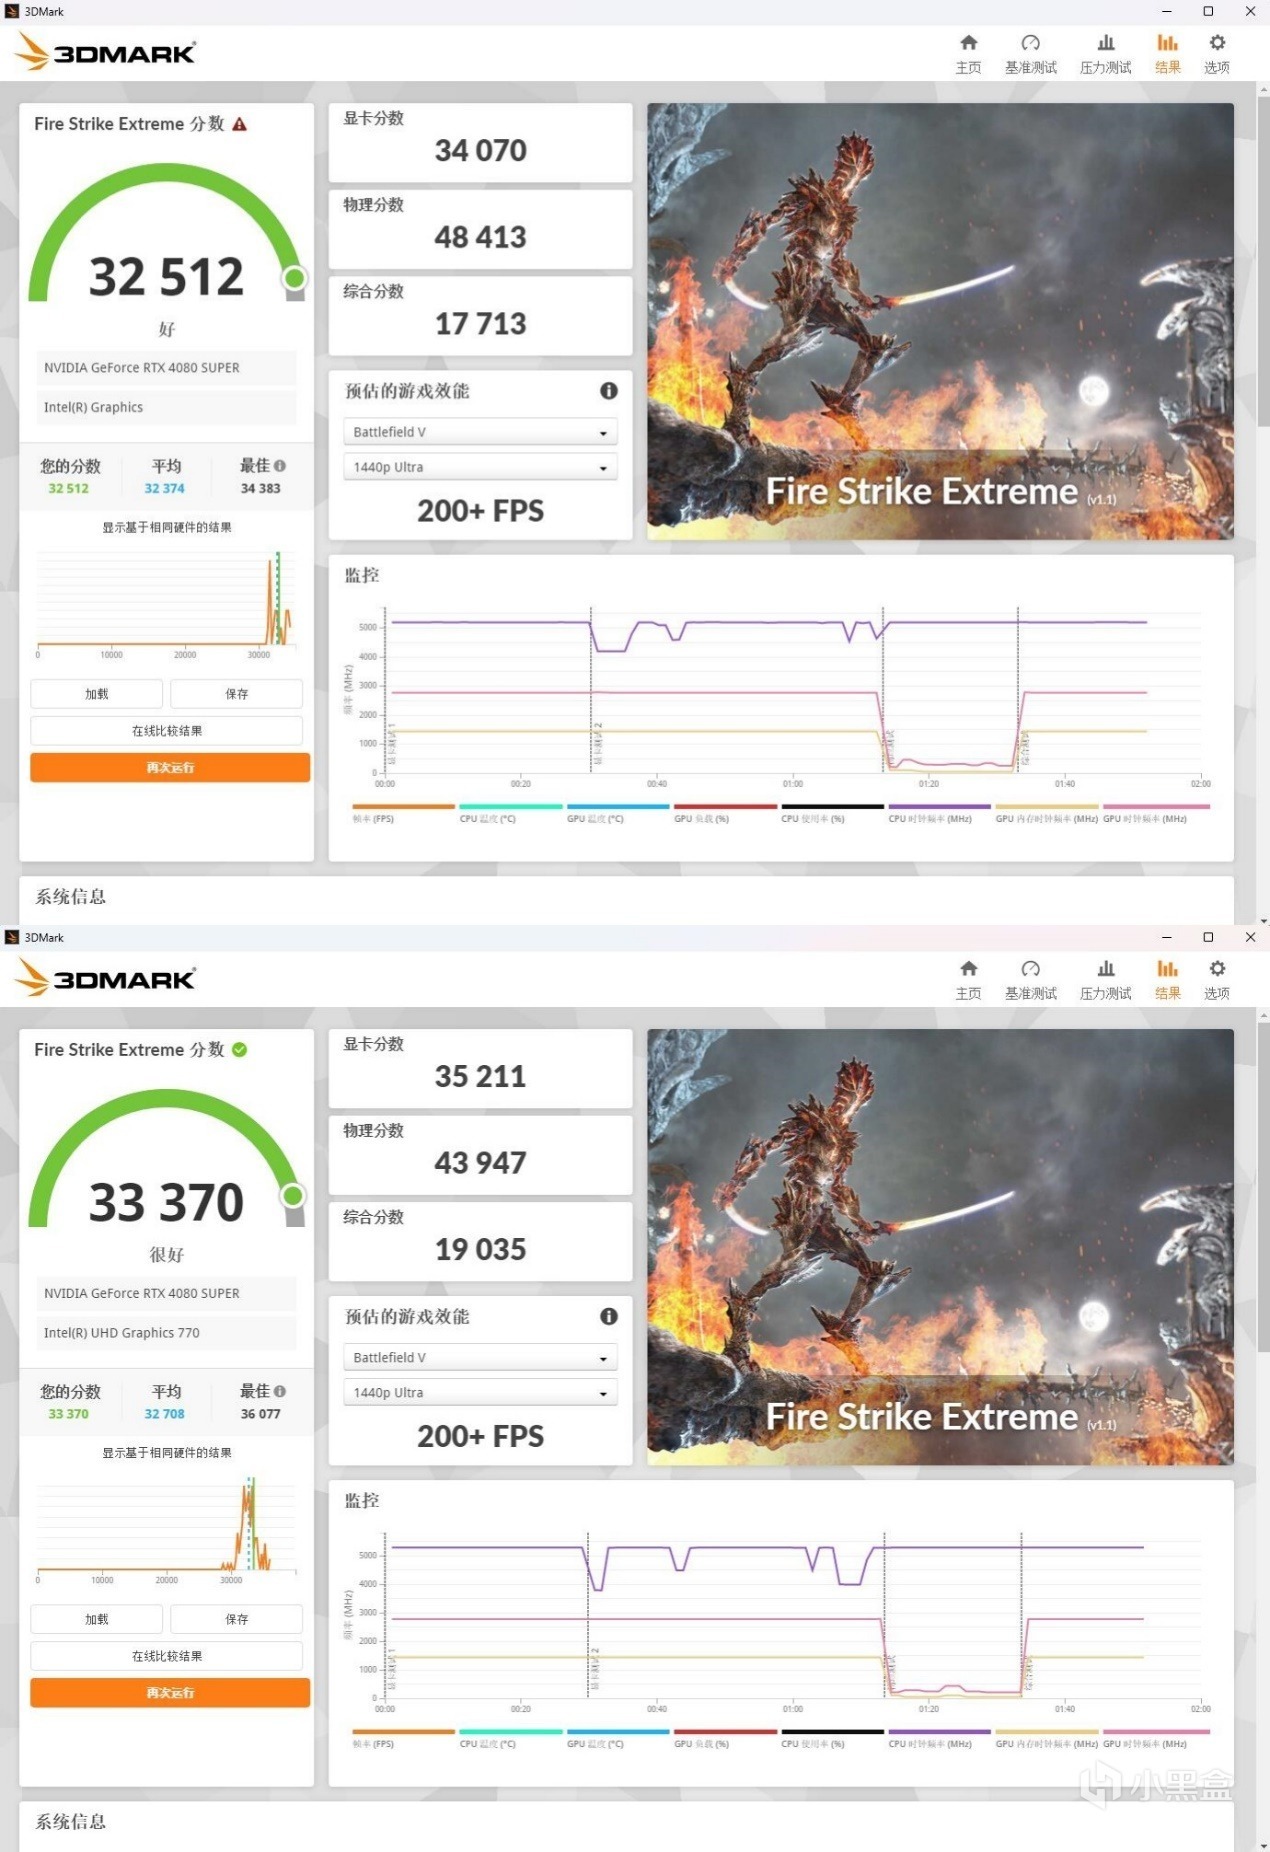Open Battlefield V game dropdown in bottom window
This screenshot has width=1270, height=1852.
click(480, 1358)
